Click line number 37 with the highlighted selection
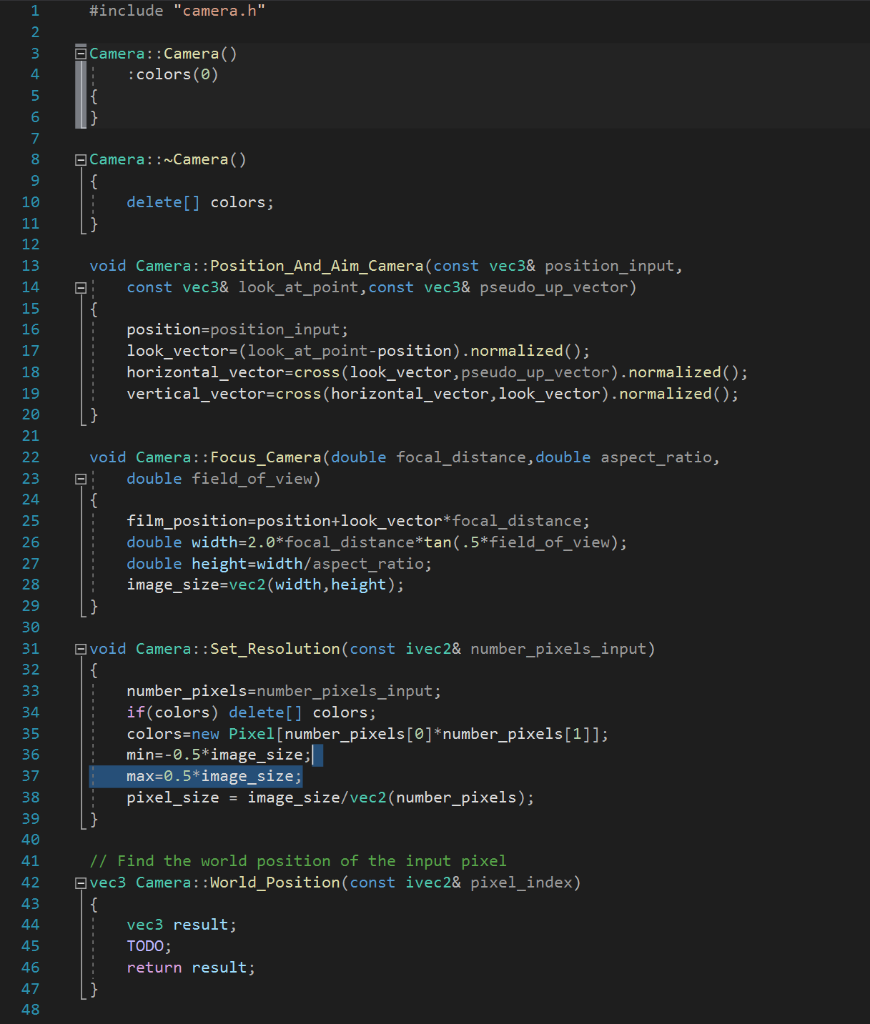 click(30, 775)
